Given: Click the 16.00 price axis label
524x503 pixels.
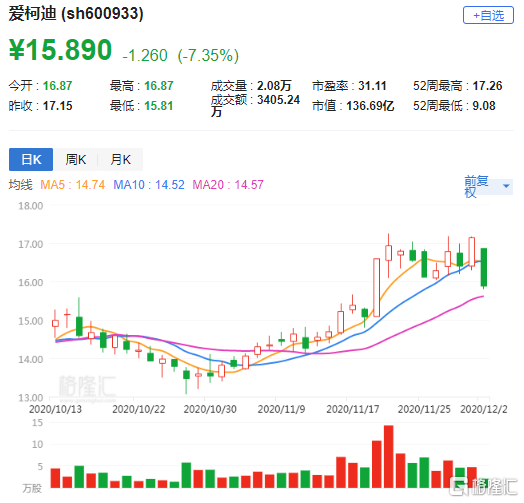Looking at the screenshot, I should click(30, 282).
